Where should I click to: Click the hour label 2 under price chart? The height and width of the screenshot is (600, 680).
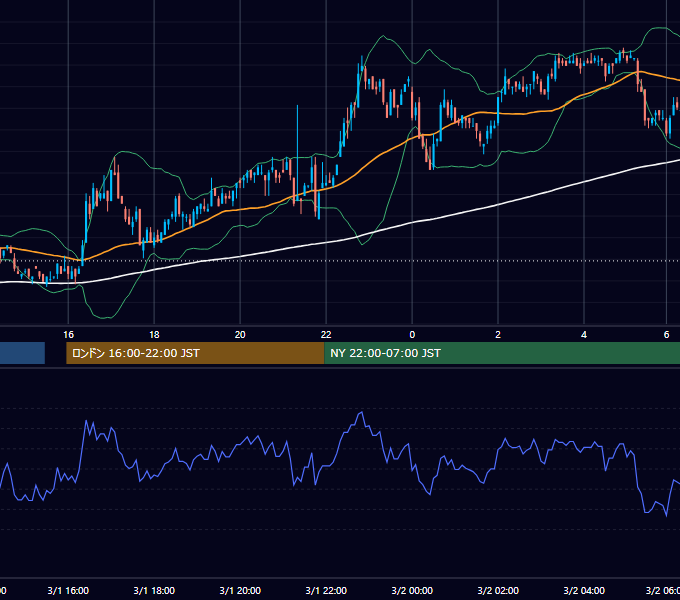point(498,335)
